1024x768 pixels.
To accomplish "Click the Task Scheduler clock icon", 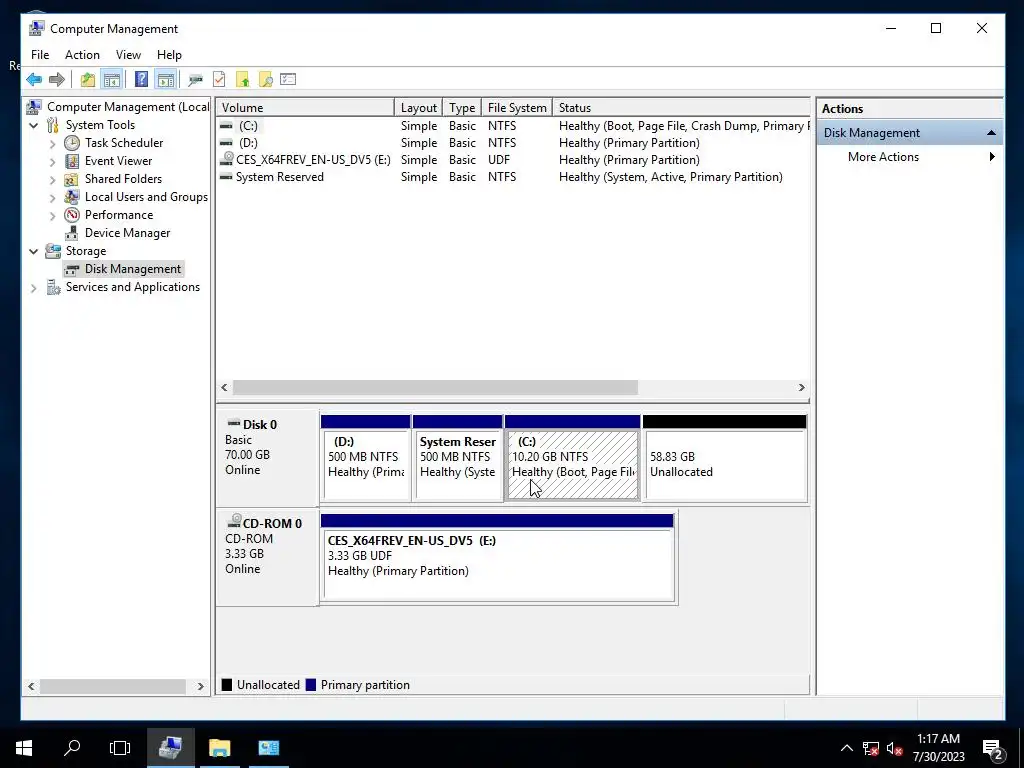I will pos(72,143).
